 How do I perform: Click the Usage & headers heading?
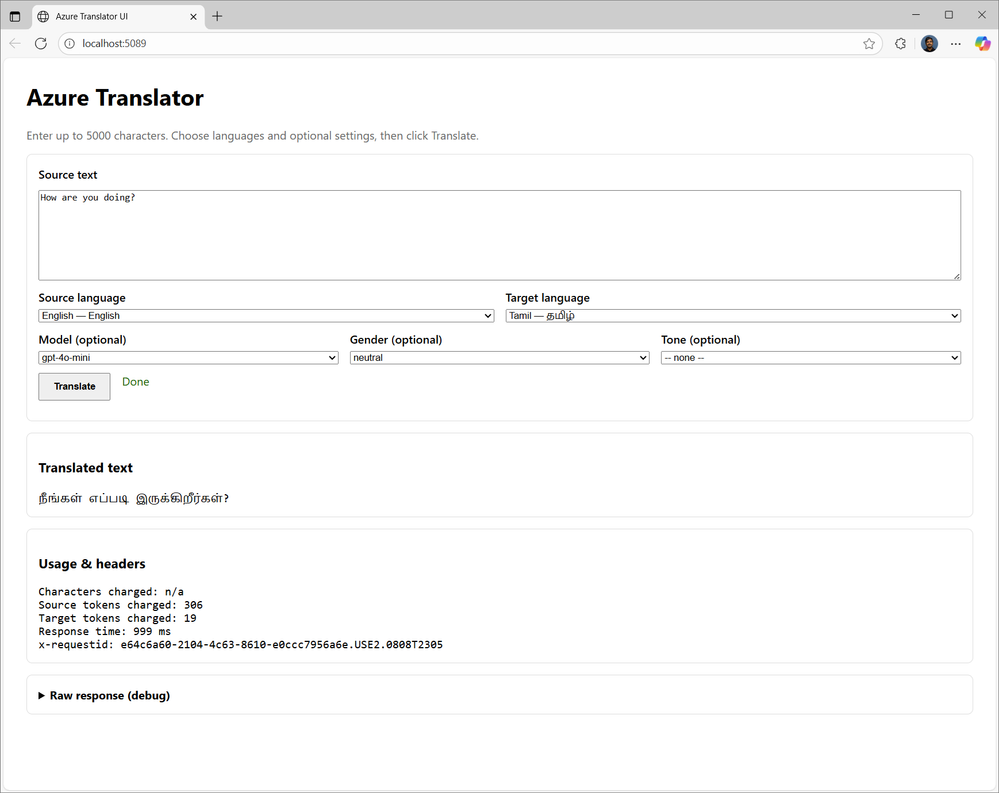click(x=92, y=564)
